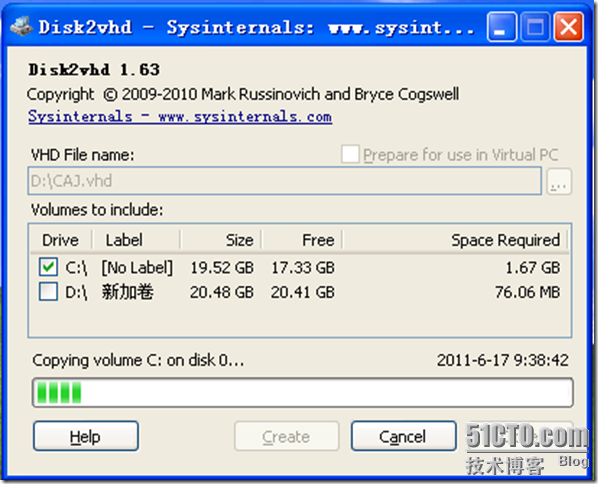The height and width of the screenshot is (484, 598).
Task: Click the disabled Create button
Action: tap(287, 436)
